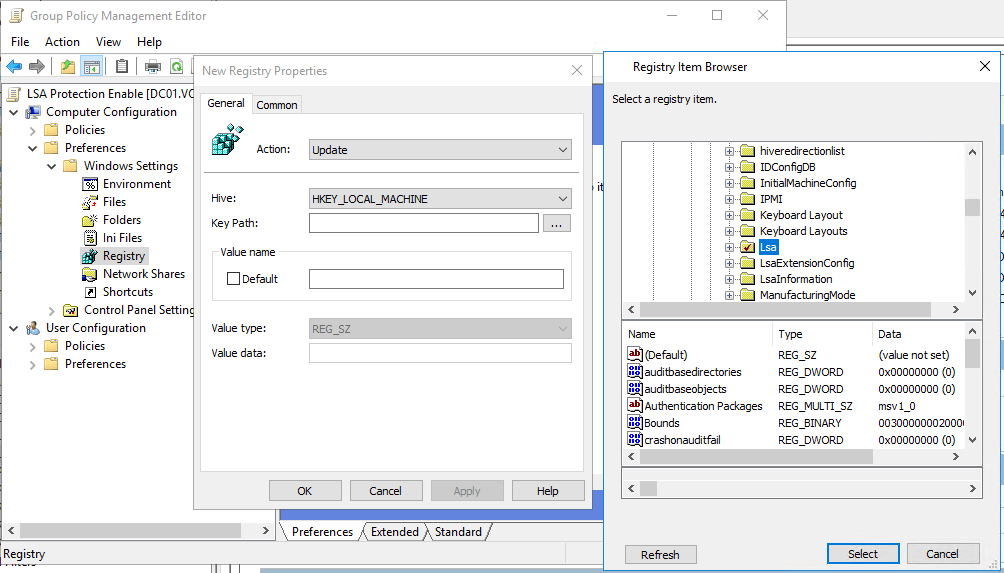Viewport: 1004px width, 573px height.
Task: Select the auditbaseobjects registry value
Action: [x=685, y=389]
